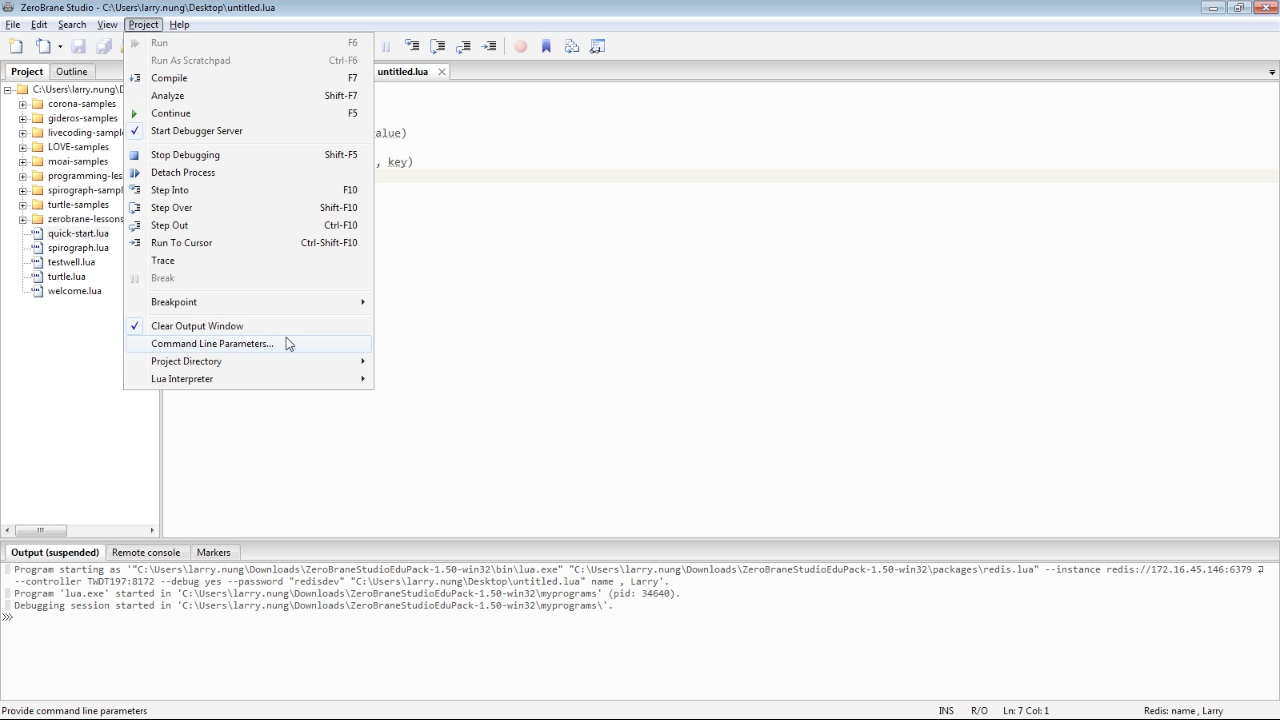Open the recent files dropdown arrow beside Open

pyautogui.click(x=60, y=47)
